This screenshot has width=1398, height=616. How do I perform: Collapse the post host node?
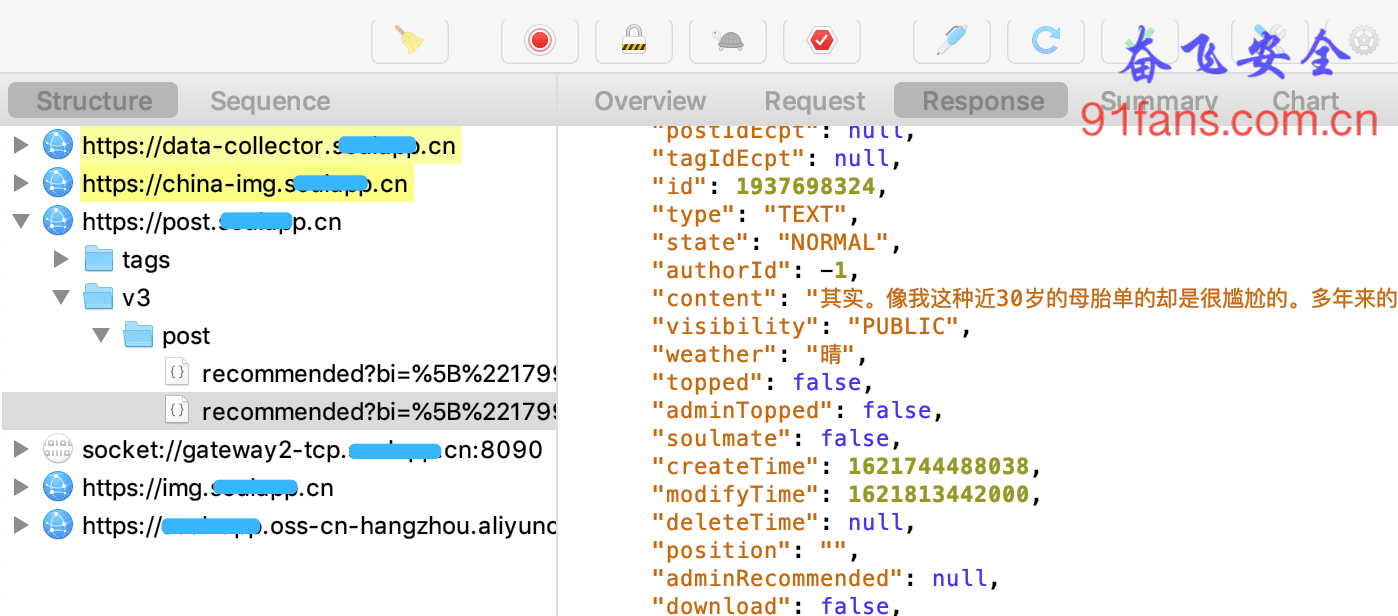pos(21,222)
